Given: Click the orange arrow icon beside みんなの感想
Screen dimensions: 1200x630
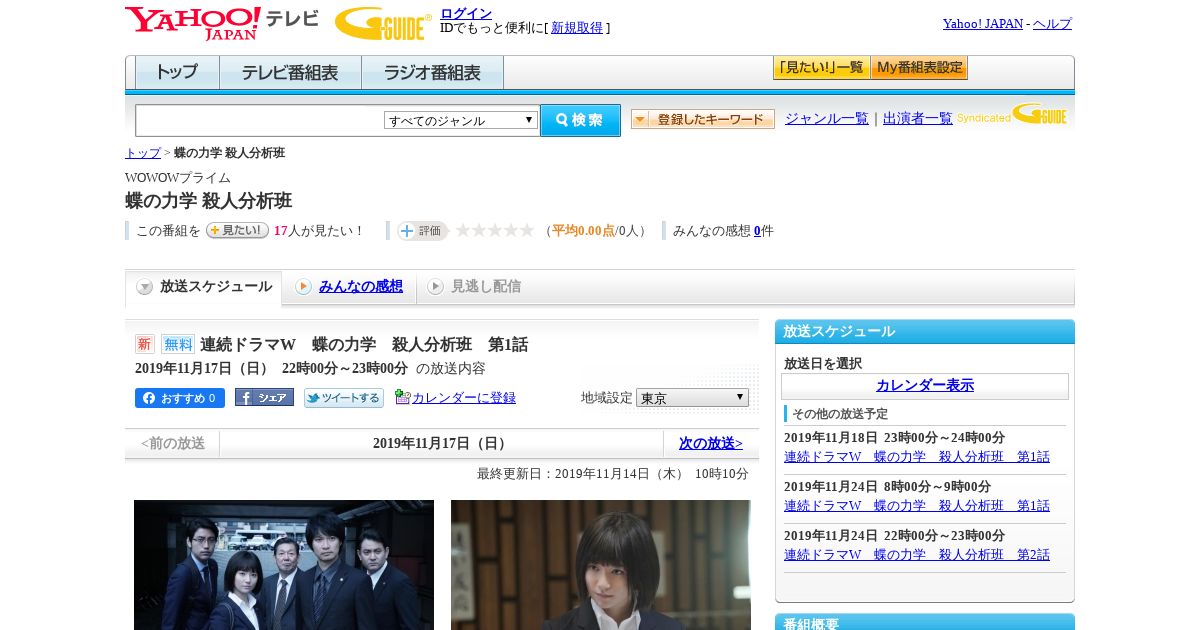Looking at the screenshot, I should (x=303, y=287).
